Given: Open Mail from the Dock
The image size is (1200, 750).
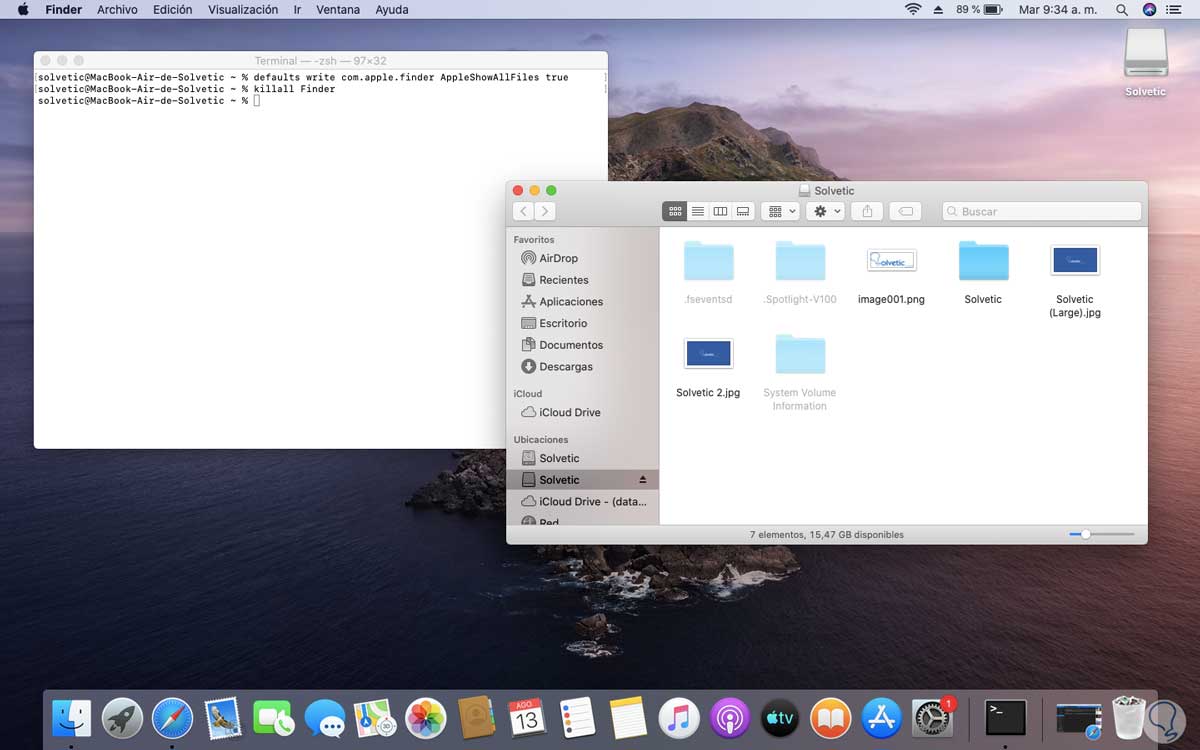Looking at the screenshot, I should (223, 718).
